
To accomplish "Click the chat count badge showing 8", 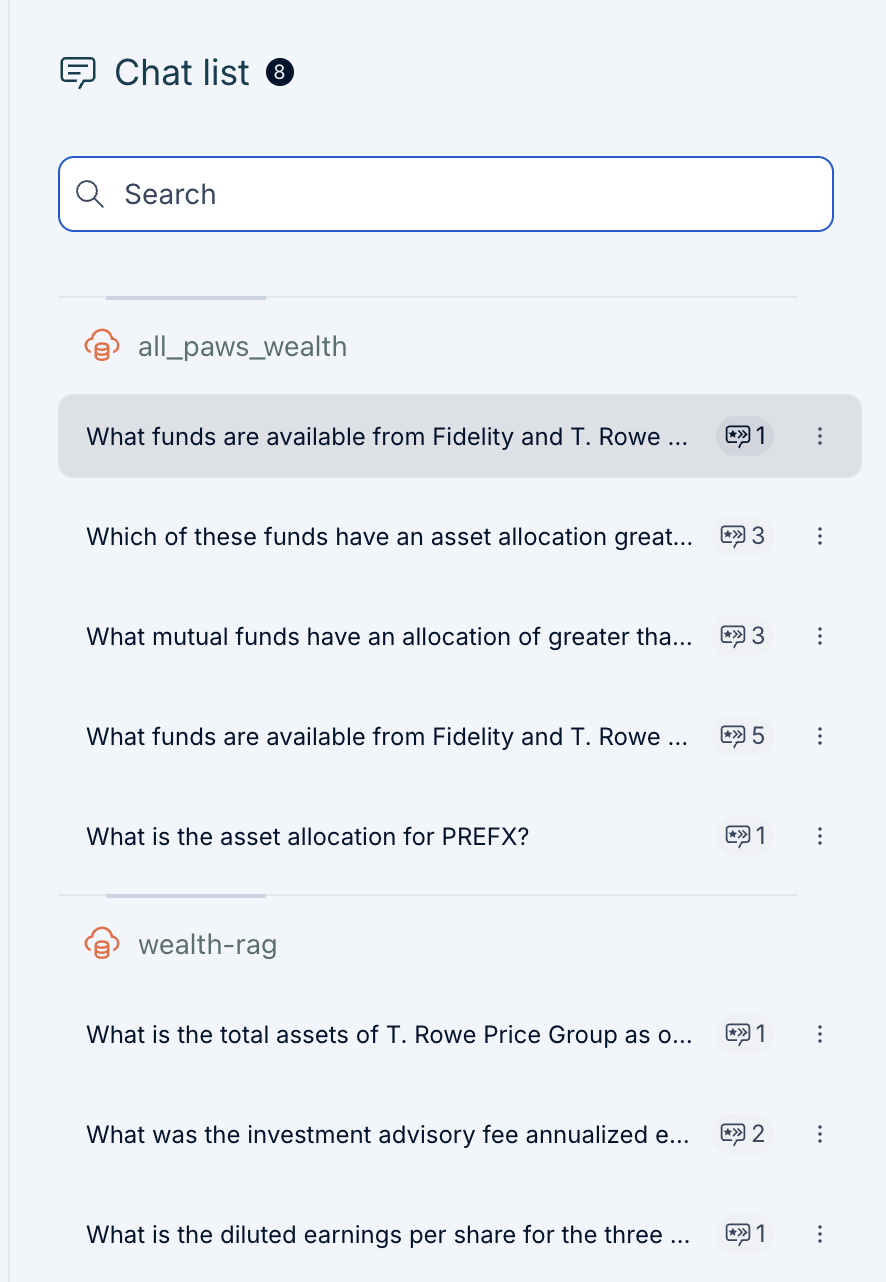I will (280, 73).
